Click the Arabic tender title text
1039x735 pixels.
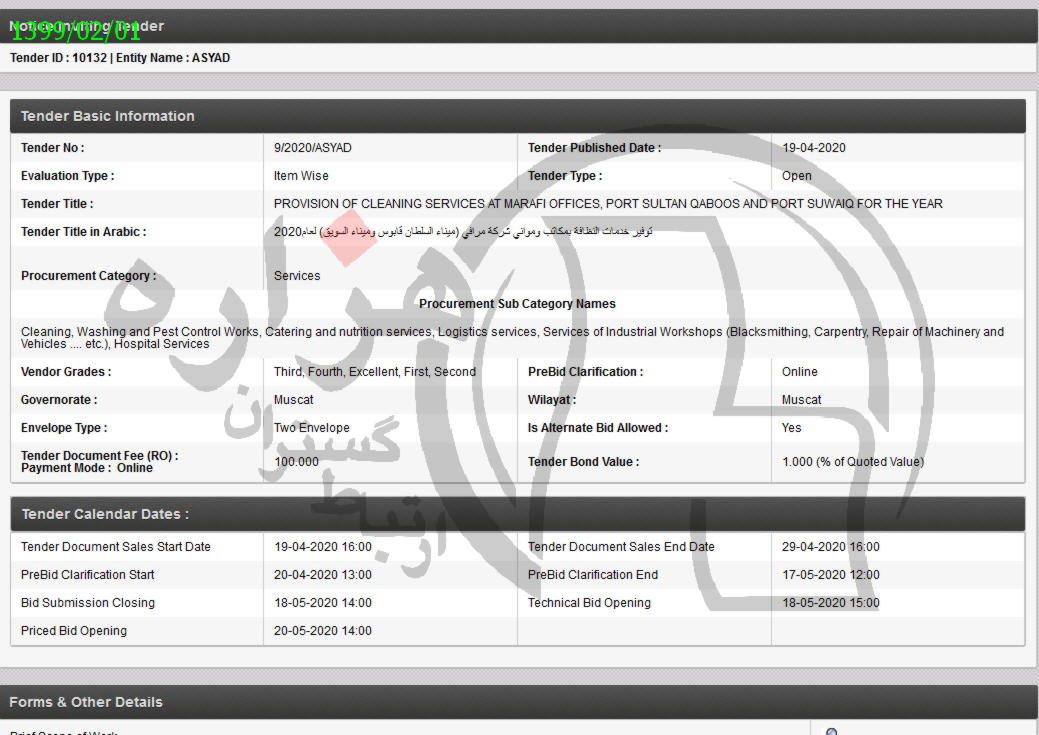[463, 232]
